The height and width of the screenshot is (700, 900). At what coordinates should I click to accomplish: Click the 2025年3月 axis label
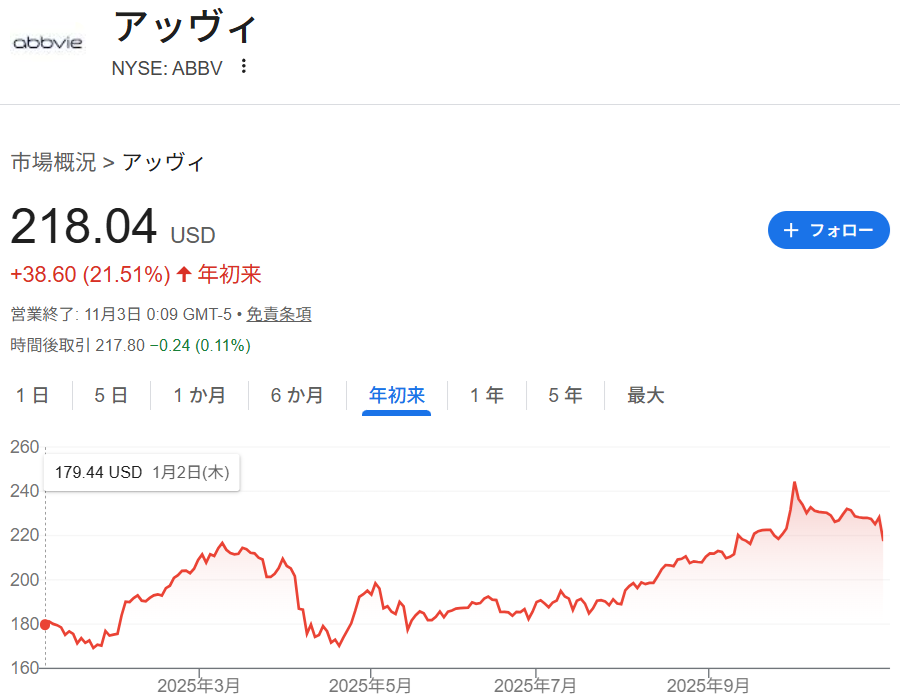coord(199,685)
